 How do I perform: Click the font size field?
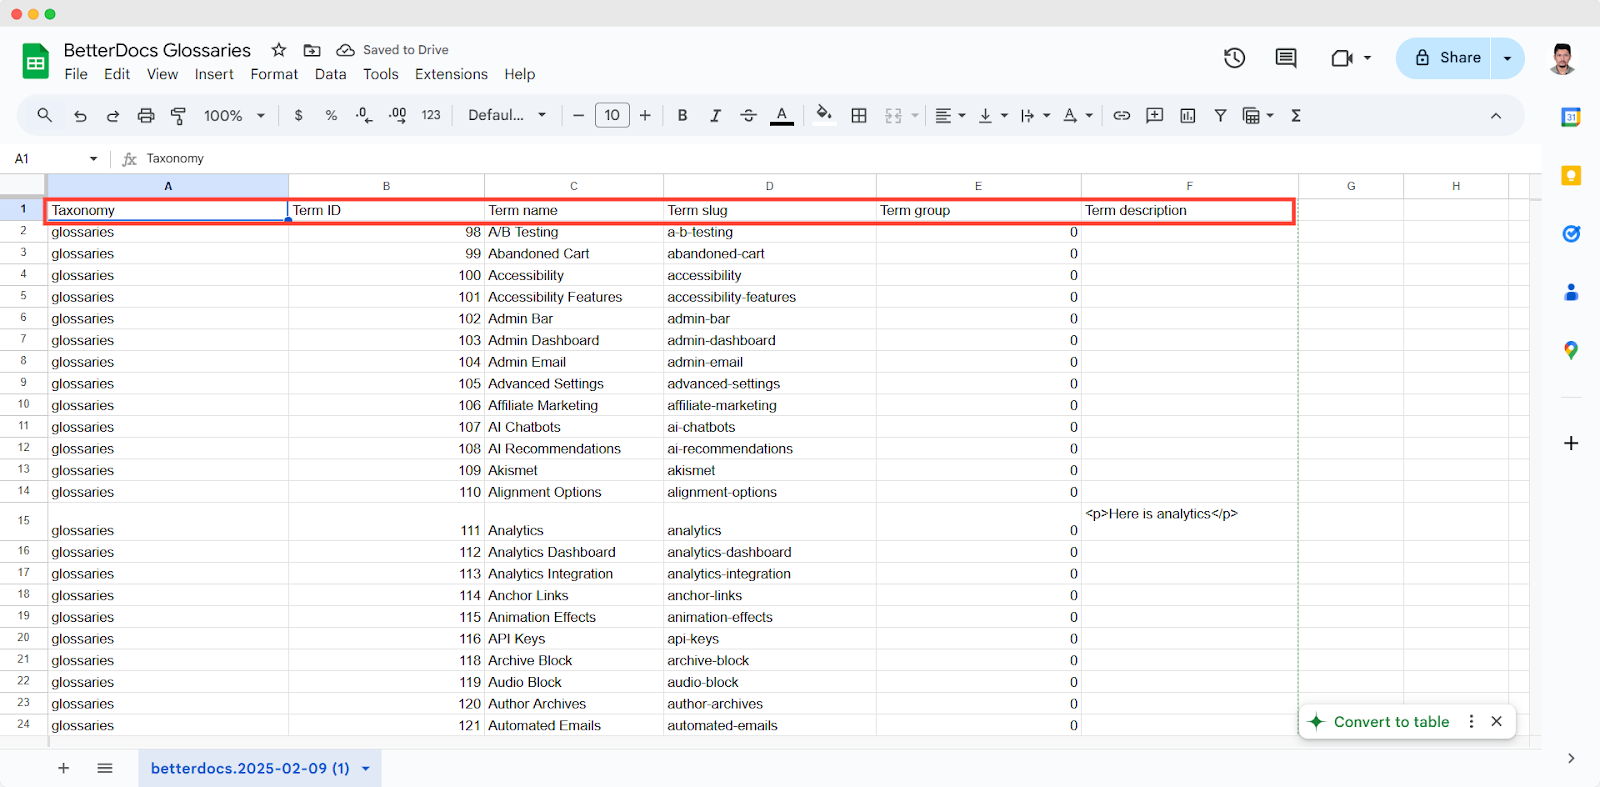pyautogui.click(x=612, y=116)
